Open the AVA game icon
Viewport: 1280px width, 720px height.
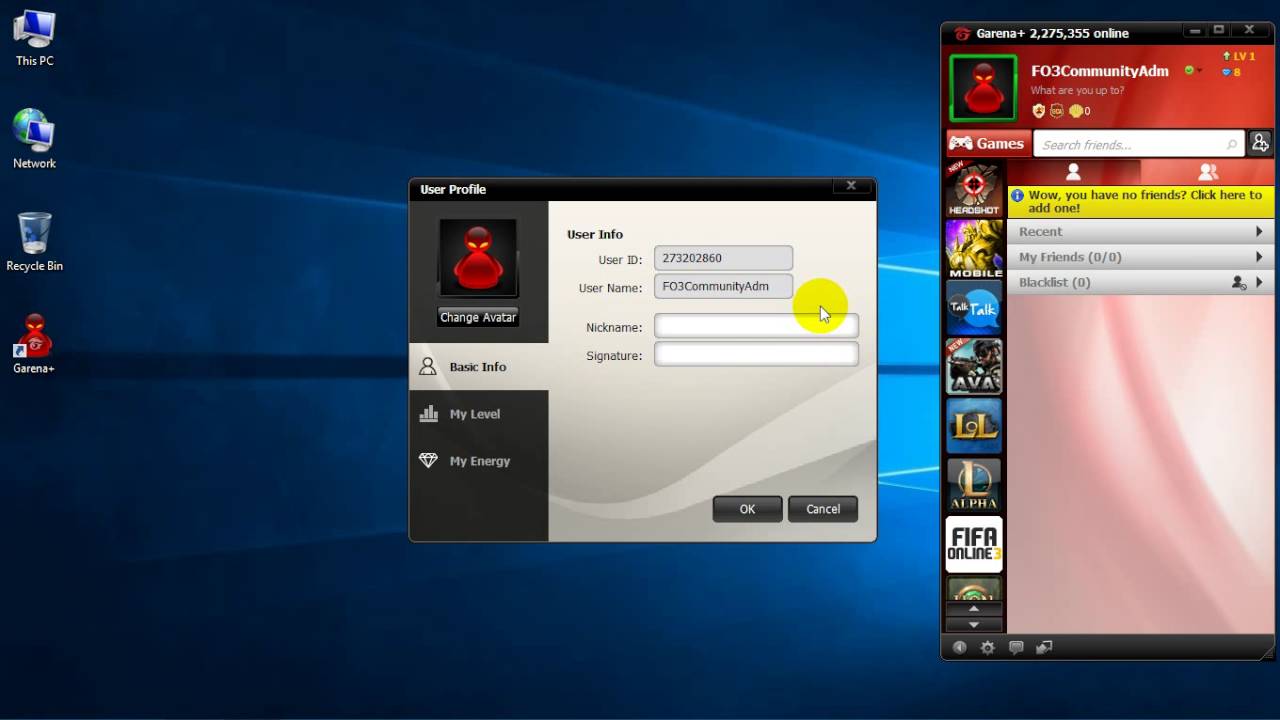pyautogui.click(x=974, y=367)
